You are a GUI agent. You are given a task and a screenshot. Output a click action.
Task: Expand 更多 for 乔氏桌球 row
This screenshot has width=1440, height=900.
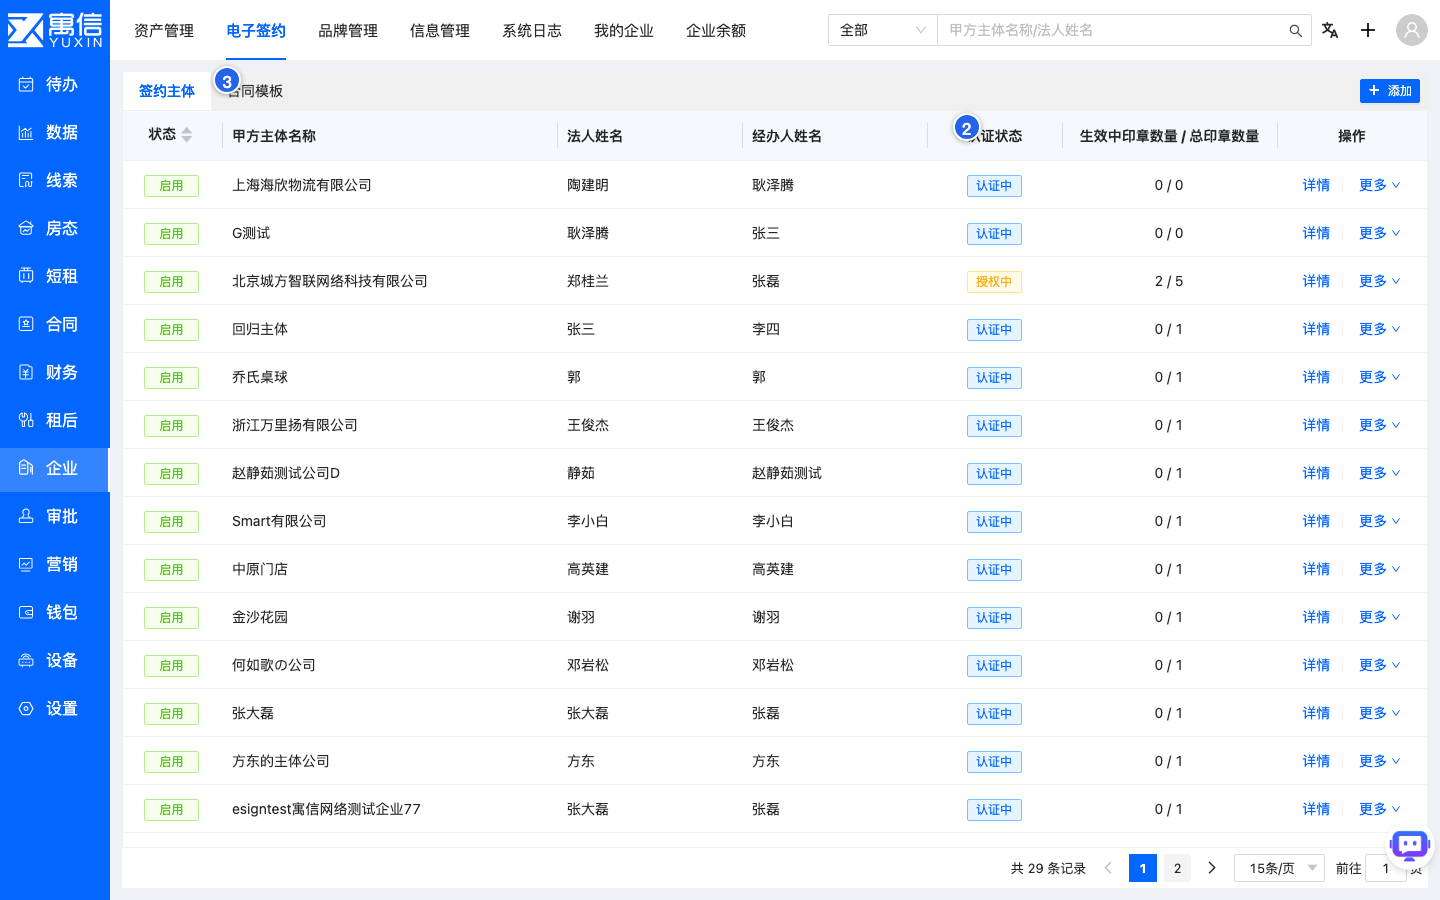tap(1379, 377)
